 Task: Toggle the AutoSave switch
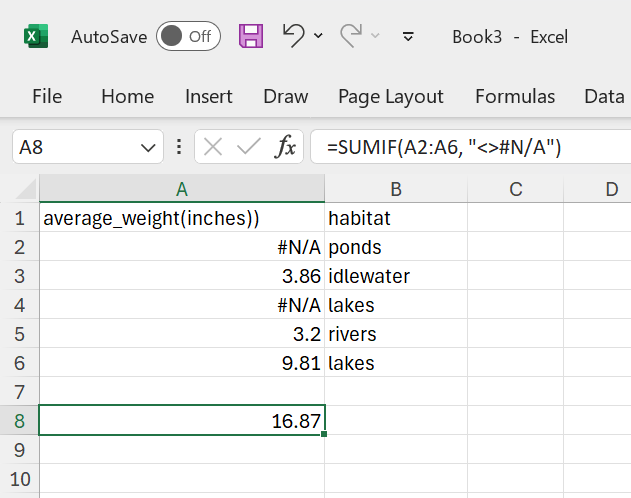click(188, 37)
